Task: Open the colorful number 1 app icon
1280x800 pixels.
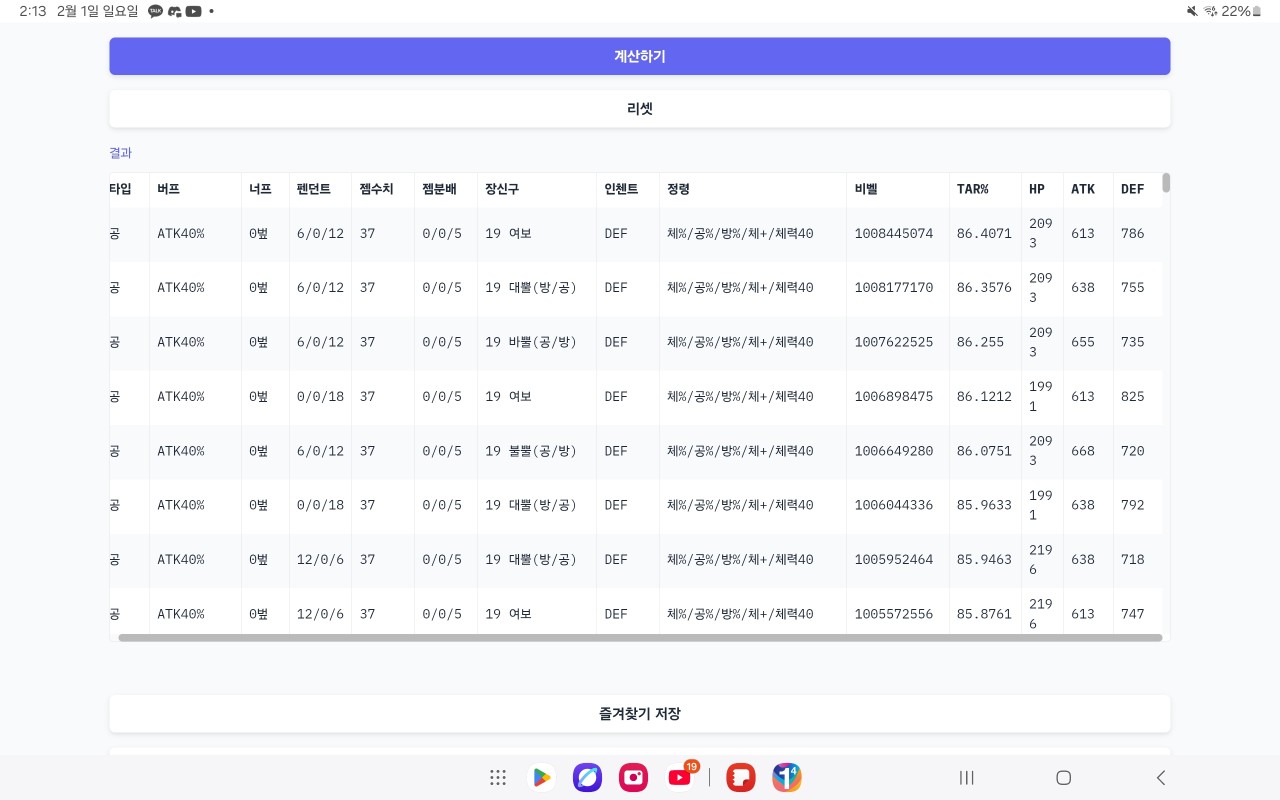Action: (787, 777)
